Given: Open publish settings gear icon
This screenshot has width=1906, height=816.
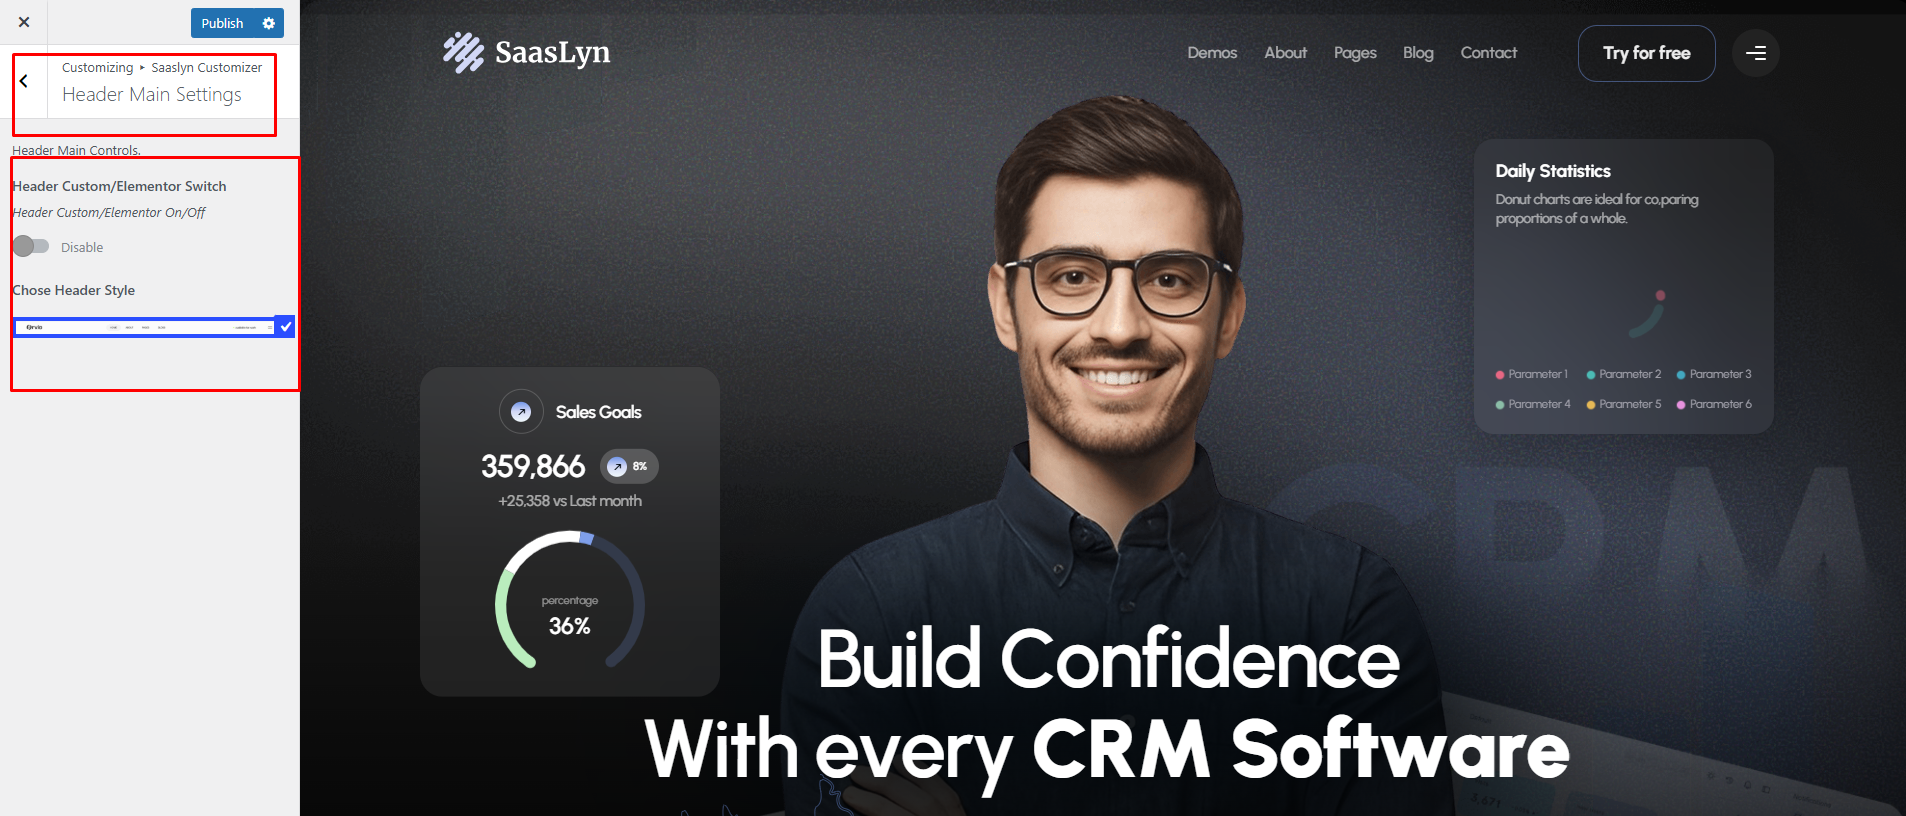Looking at the screenshot, I should [x=269, y=23].
